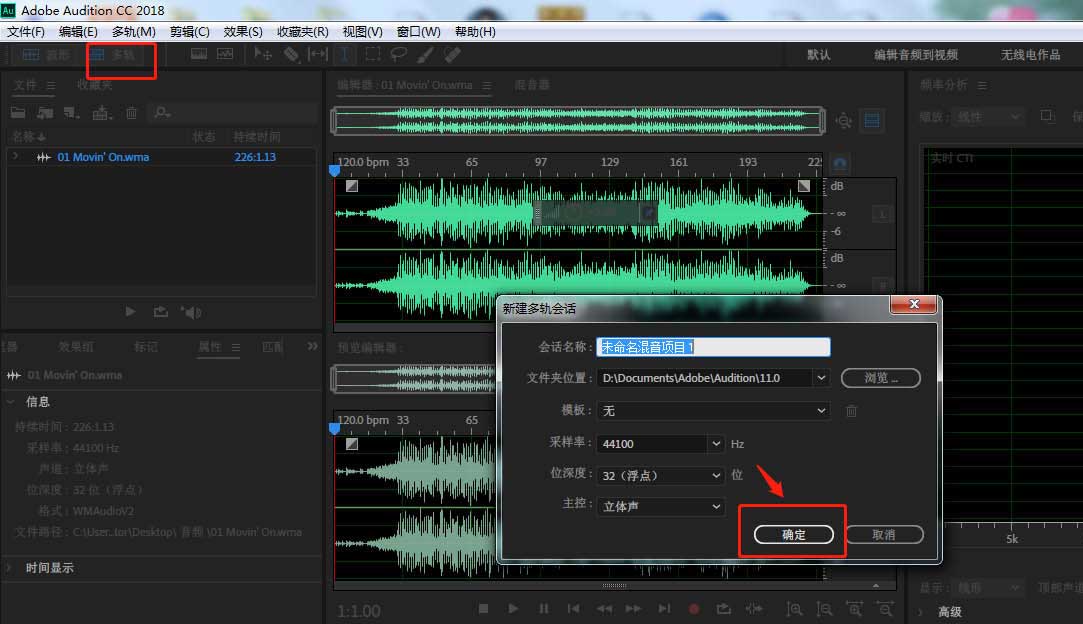The image size is (1083, 624).
Task: Collapse the 信息 section
Action: [11, 401]
